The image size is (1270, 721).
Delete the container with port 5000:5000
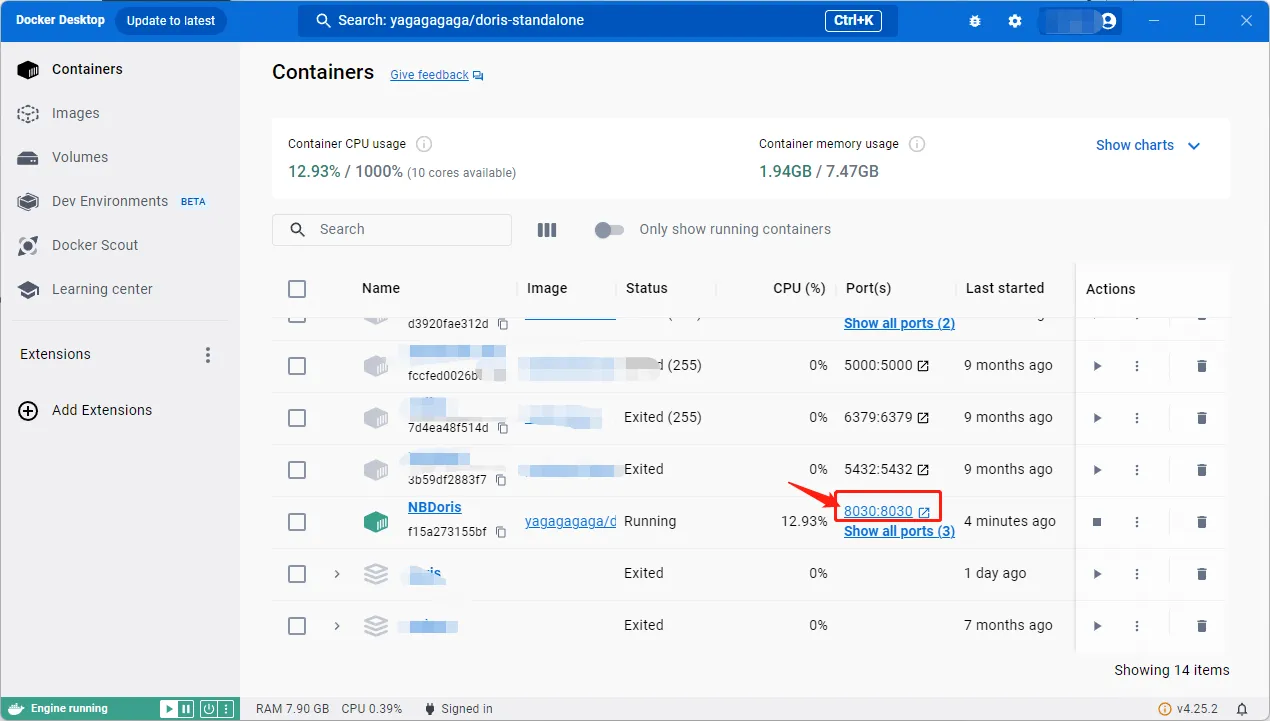point(1202,366)
